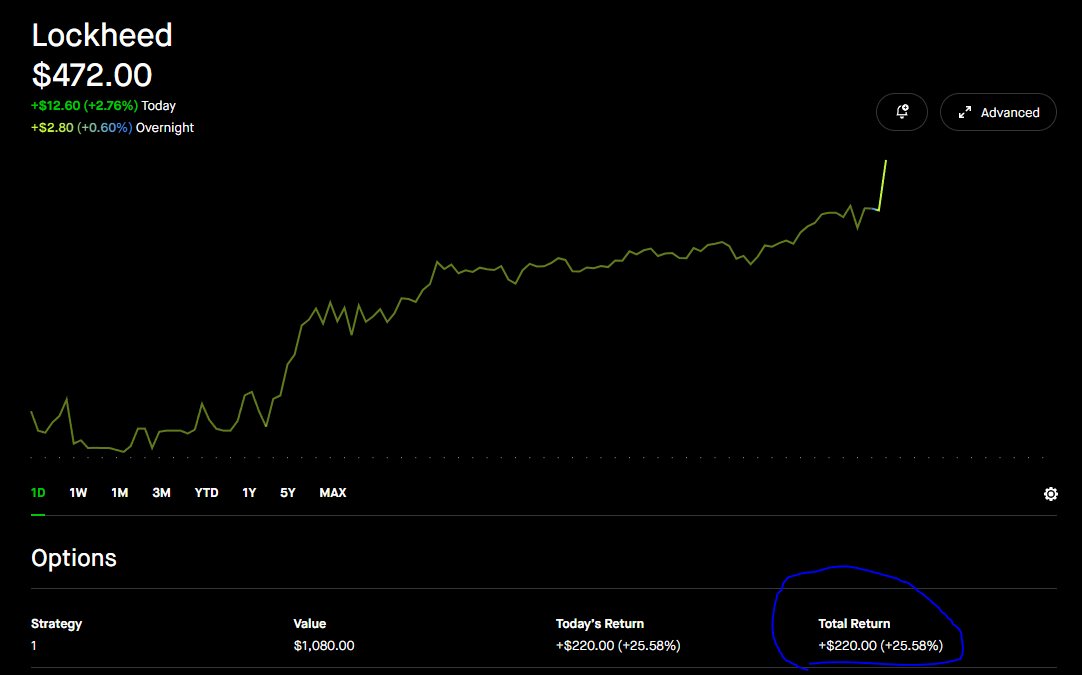This screenshot has height=675, width=1082.
Task: Switch chart to 1W range
Action: [x=78, y=493]
